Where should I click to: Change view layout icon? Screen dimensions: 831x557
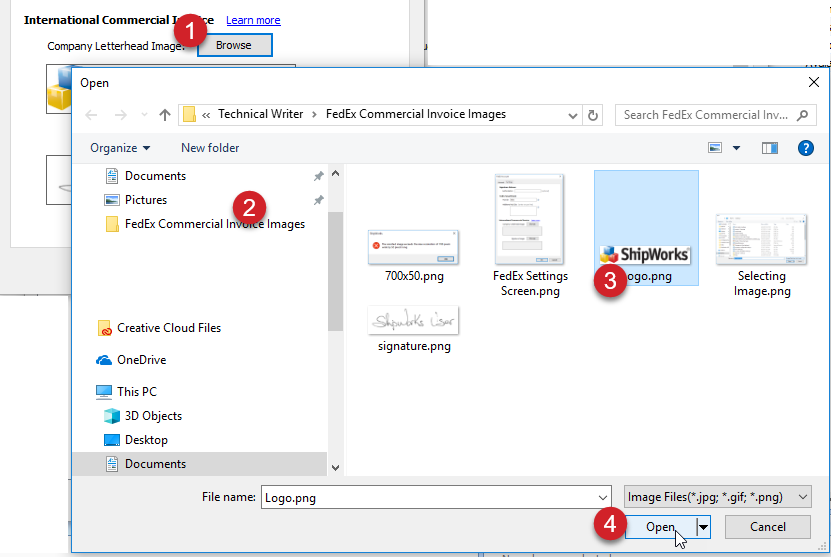coord(715,148)
